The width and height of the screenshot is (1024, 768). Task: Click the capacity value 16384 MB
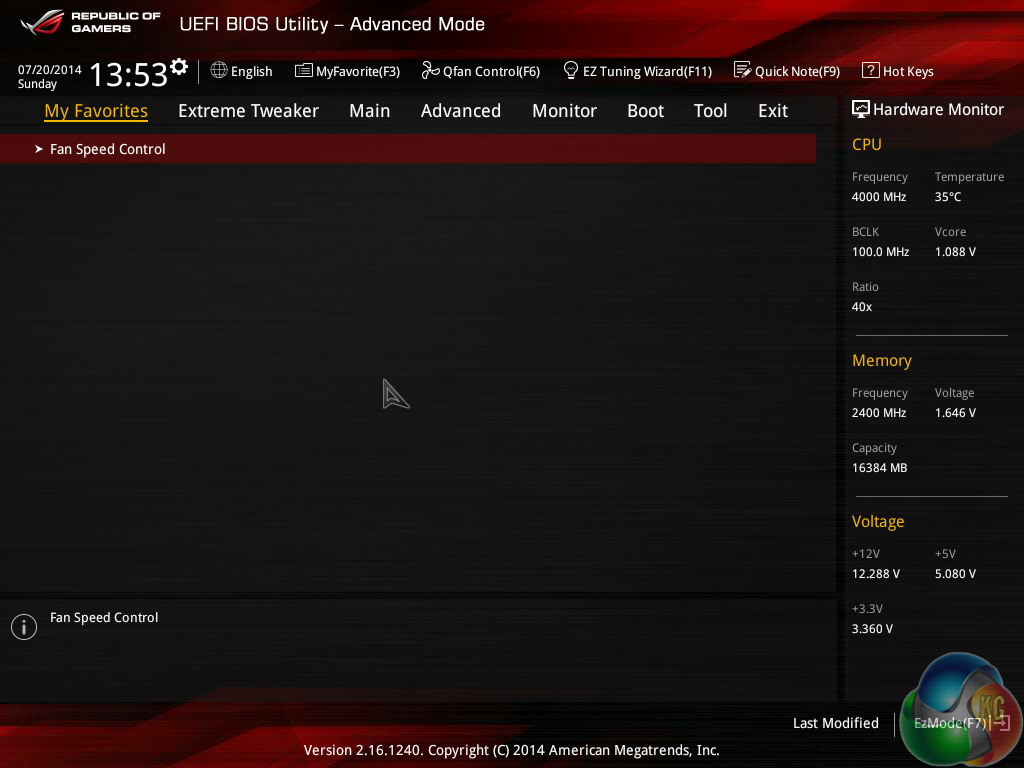pyautogui.click(x=879, y=468)
